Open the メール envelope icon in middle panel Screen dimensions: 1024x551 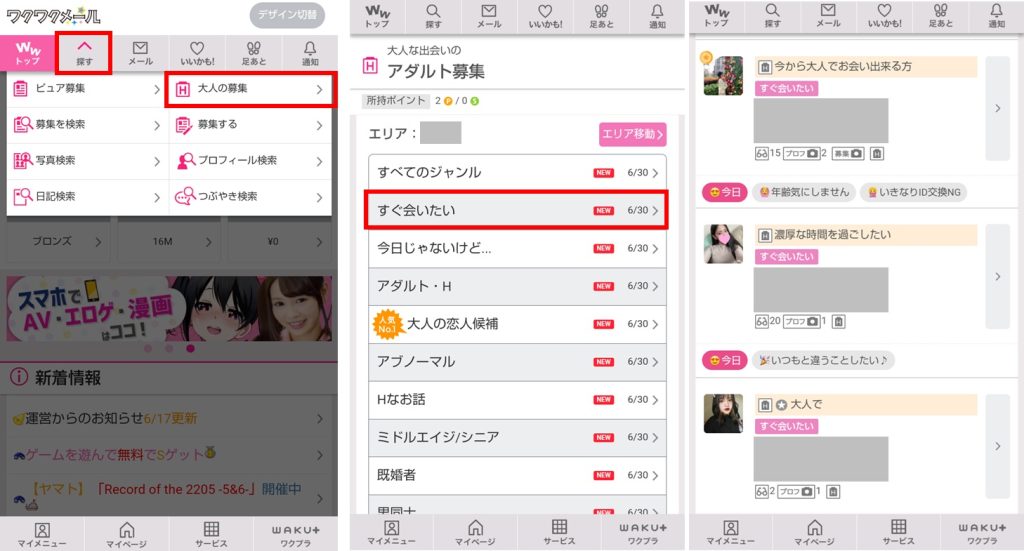pyautogui.click(x=488, y=16)
